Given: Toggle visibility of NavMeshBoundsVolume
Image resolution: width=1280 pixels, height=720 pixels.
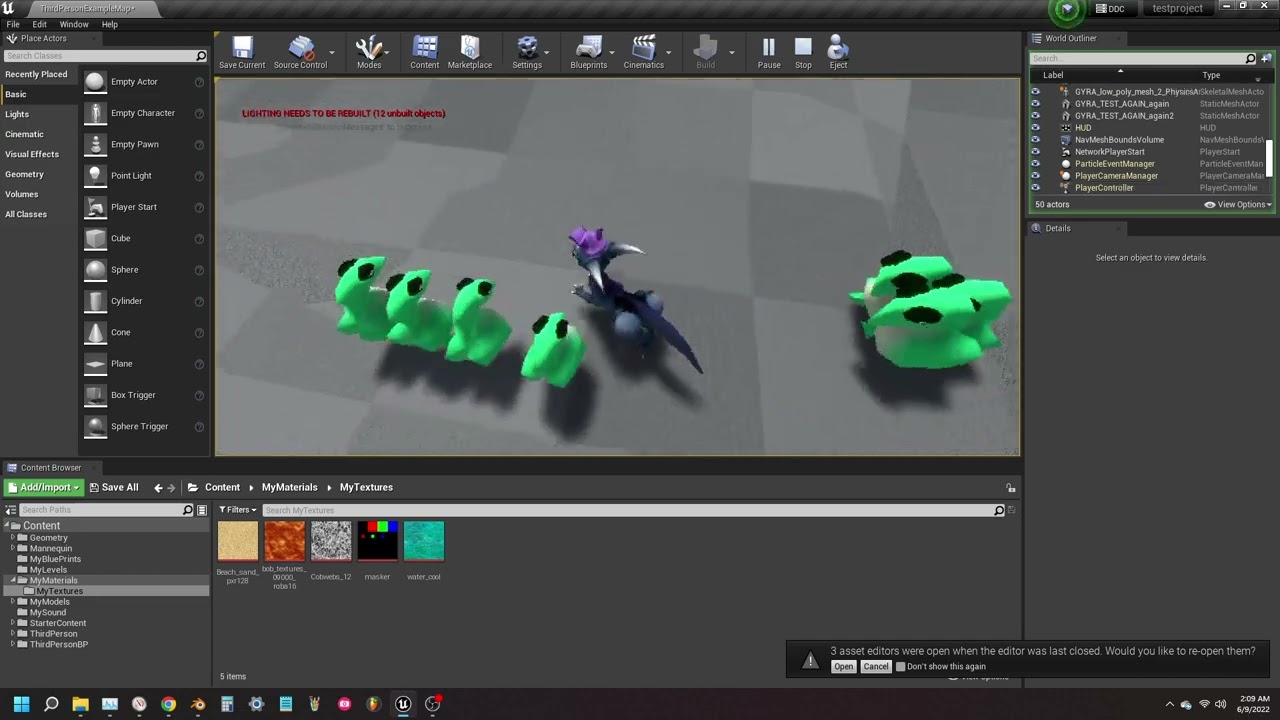Looking at the screenshot, I should [x=1035, y=140].
